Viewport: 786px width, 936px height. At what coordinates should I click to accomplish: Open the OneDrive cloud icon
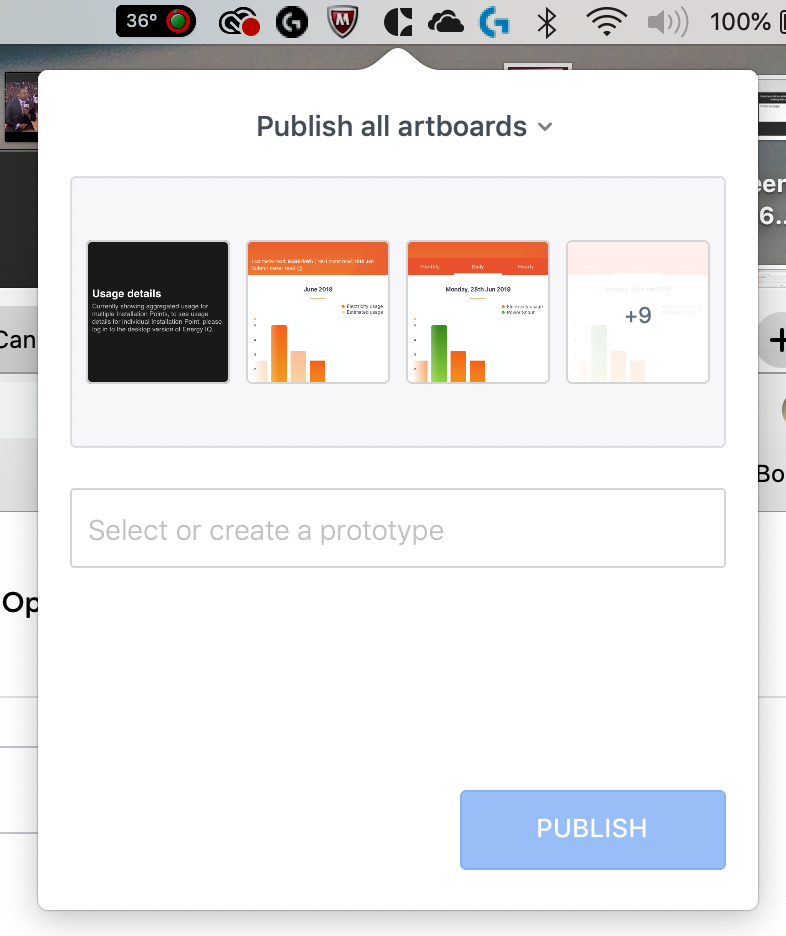[445, 22]
